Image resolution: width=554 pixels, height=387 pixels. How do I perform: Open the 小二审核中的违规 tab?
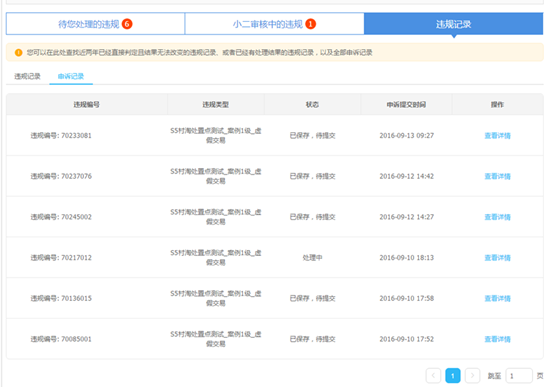274,24
